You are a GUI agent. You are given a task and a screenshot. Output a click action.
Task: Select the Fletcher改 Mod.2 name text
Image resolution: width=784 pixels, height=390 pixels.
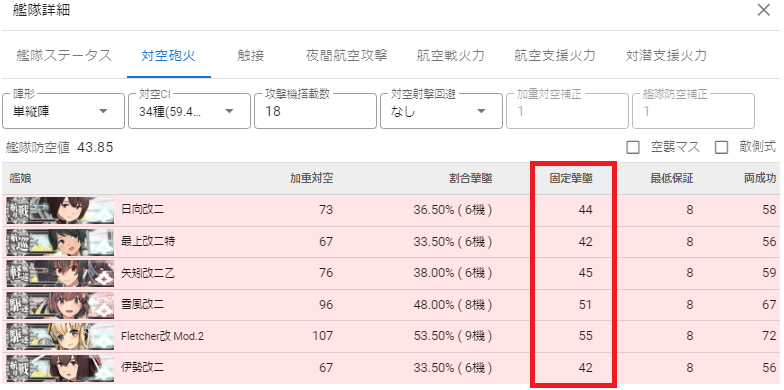(x=162, y=336)
